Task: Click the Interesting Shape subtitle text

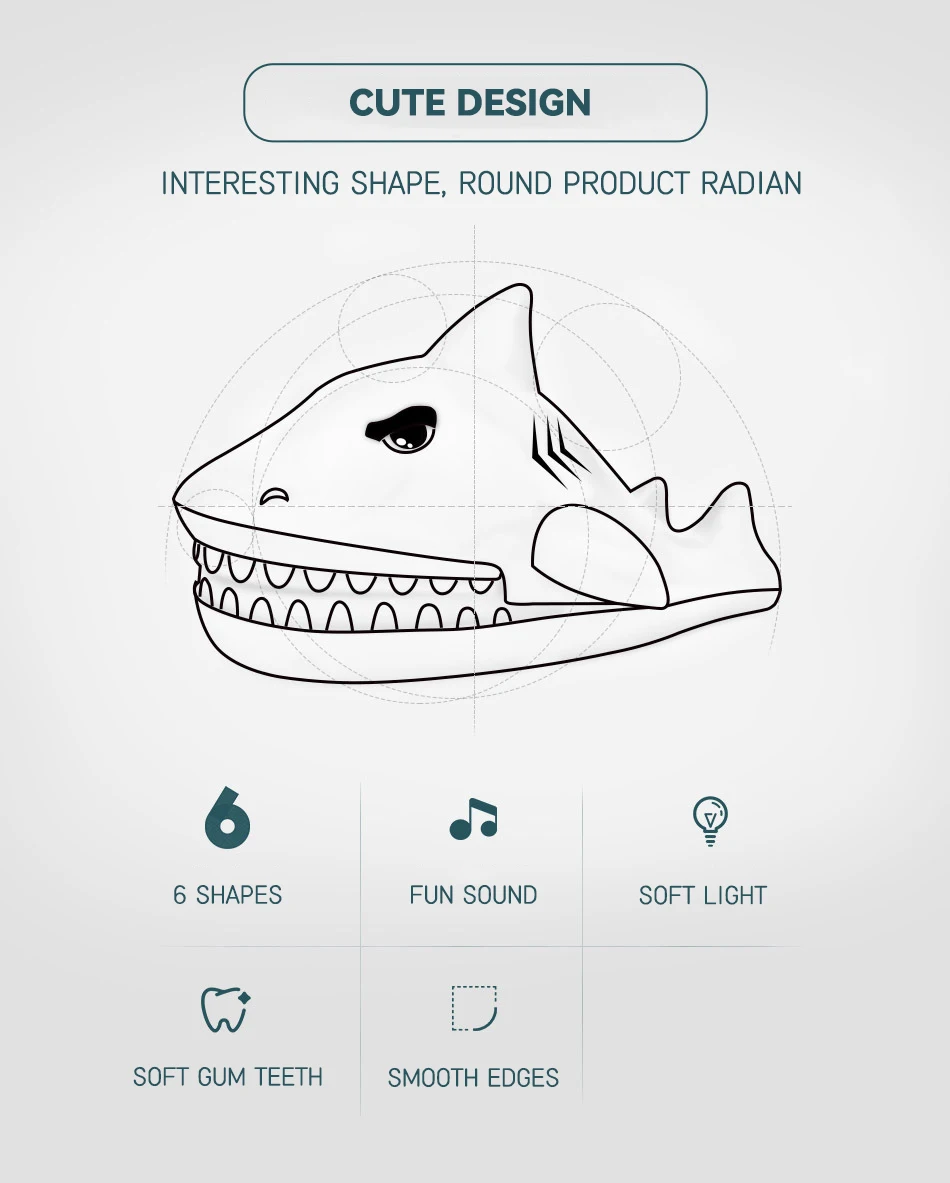Action: 481,183
